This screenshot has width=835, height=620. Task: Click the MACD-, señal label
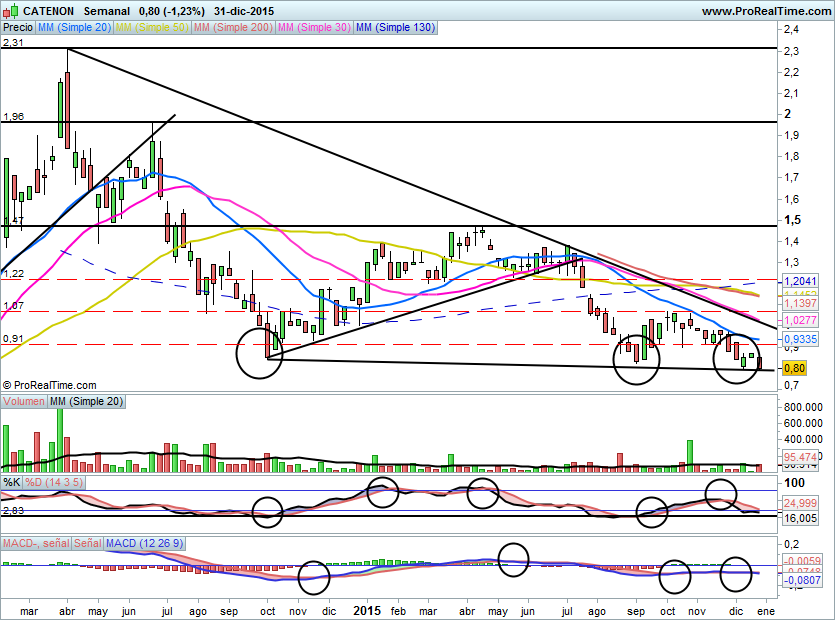(x=36, y=543)
